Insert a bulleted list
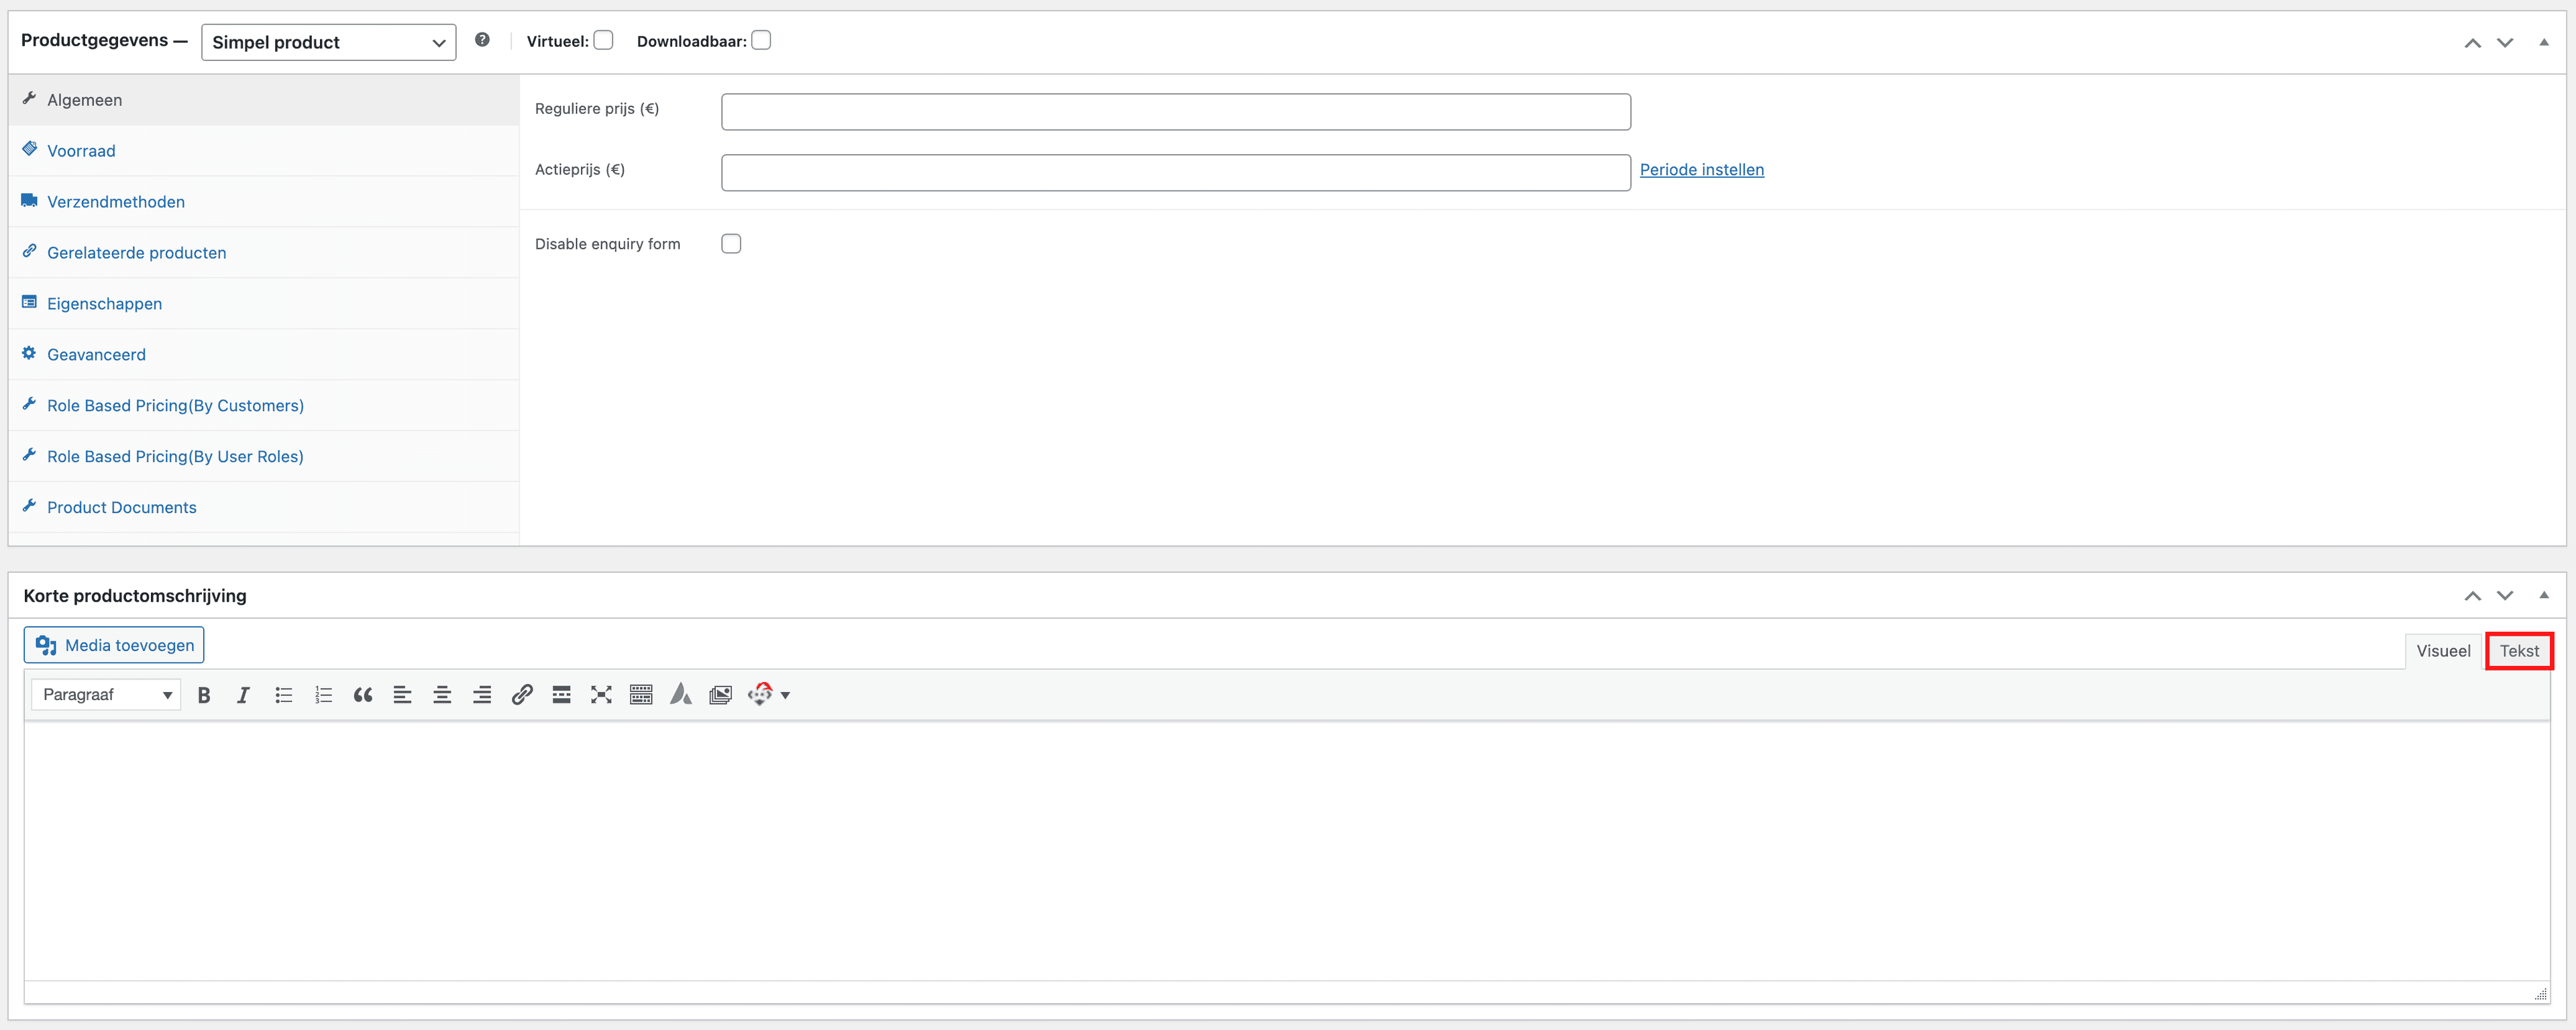The image size is (2576, 1030). click(x=284, y=695)
